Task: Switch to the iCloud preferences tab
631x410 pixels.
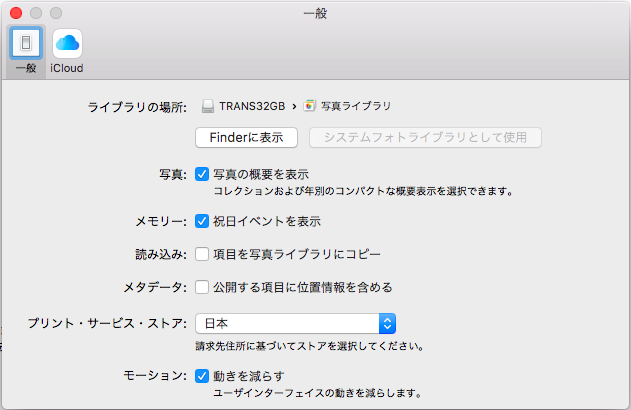Action: click(x=67, y=51)
